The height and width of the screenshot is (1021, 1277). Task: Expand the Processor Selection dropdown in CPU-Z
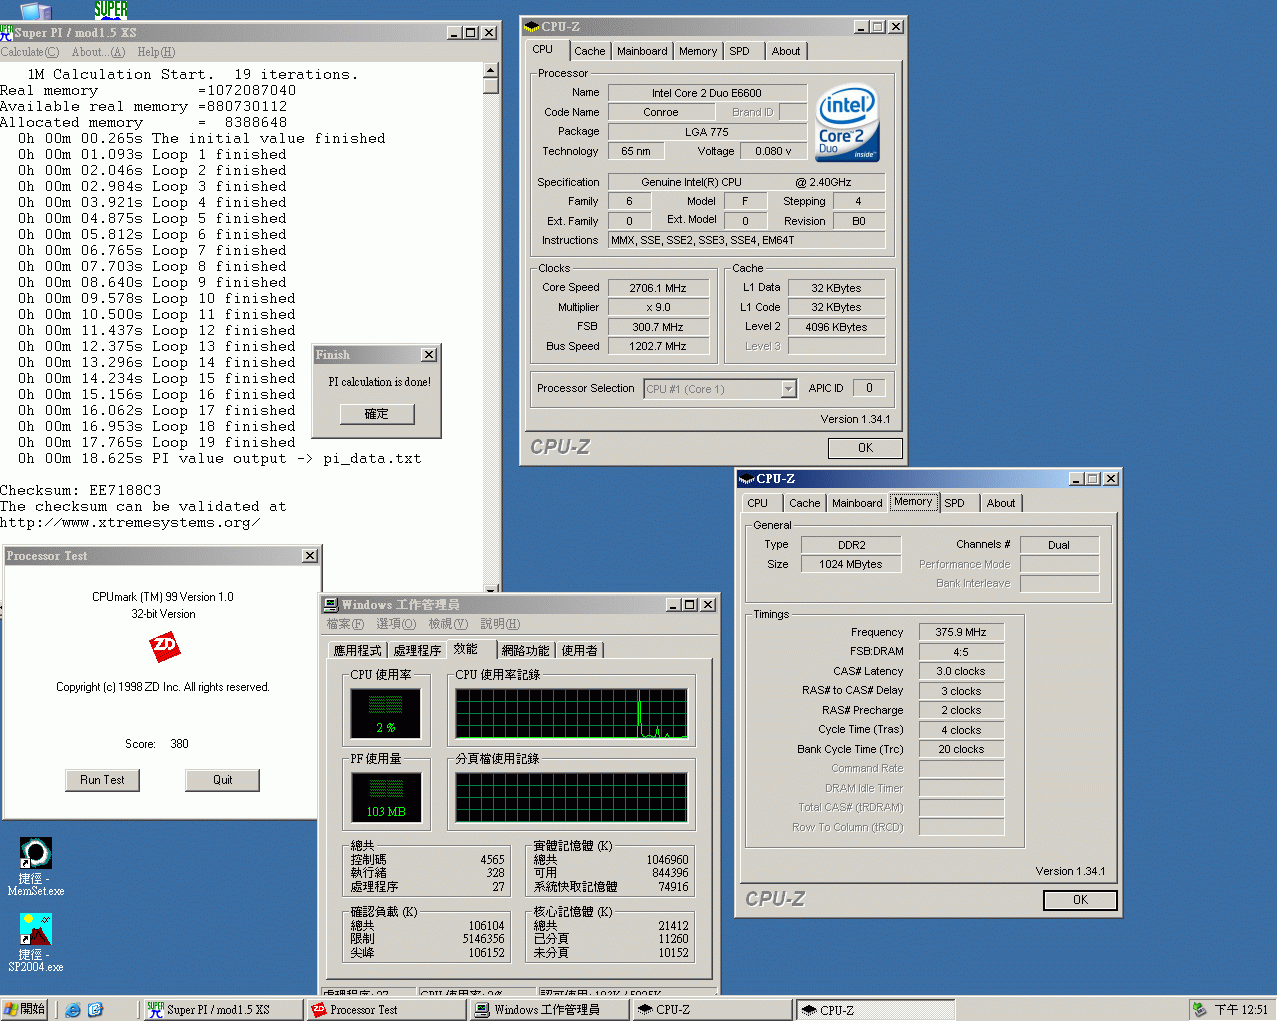point(788,389)
